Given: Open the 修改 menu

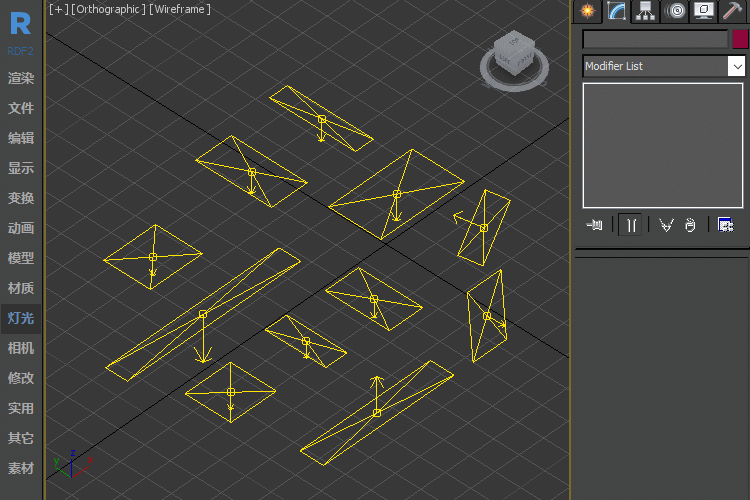Looking at the screenshot, I should tap(21, 378).
